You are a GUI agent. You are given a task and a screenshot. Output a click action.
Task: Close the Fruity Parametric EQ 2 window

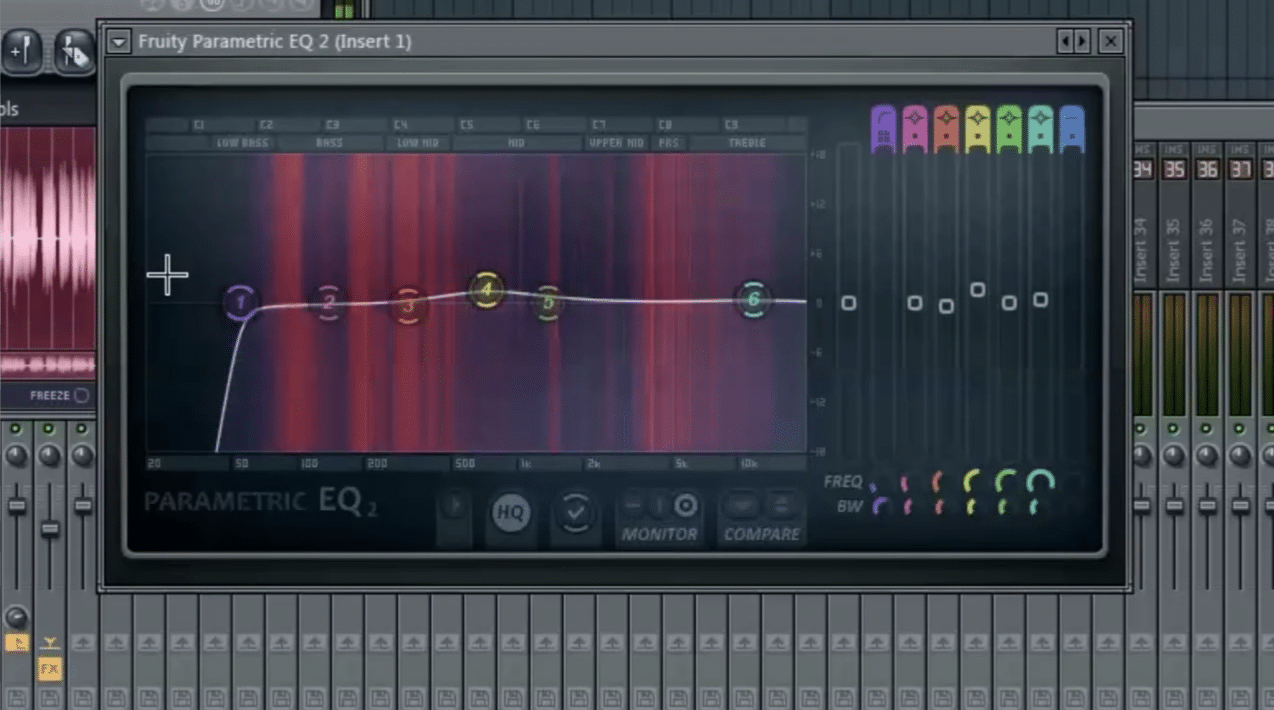[x=1110, y=41]
